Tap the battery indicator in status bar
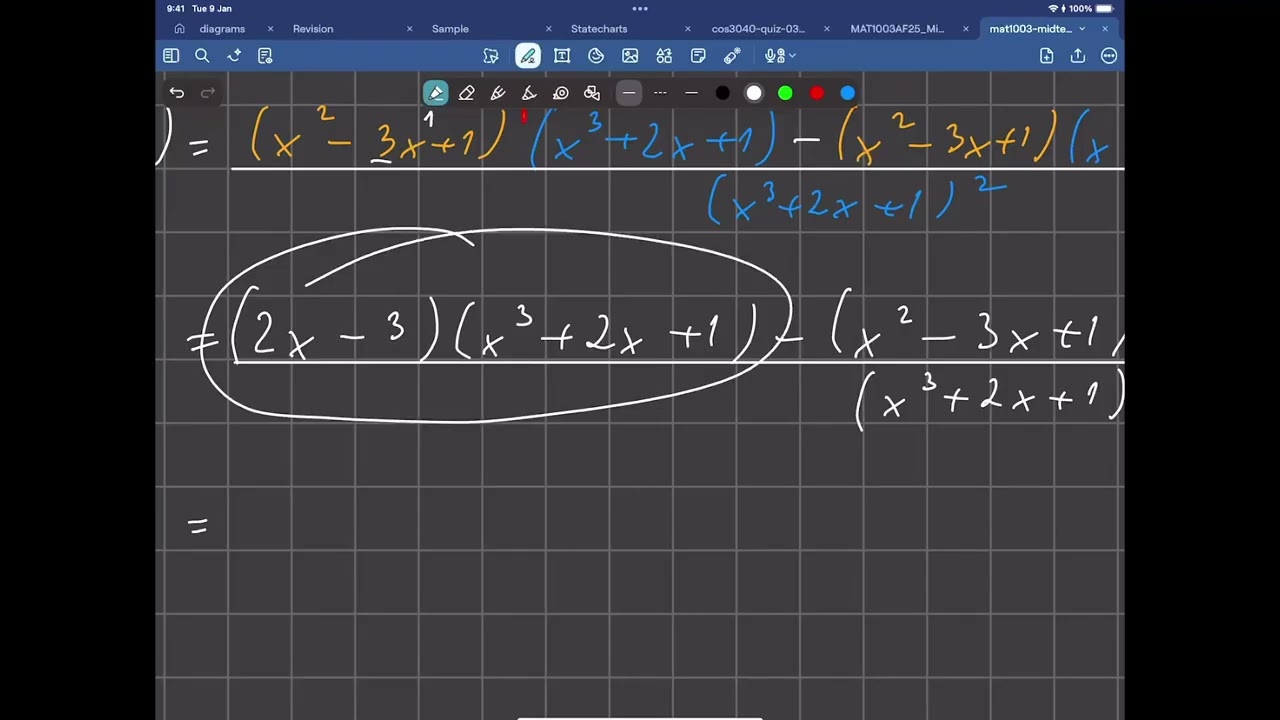Image resolution: width=1280 pixels, height=720 pixels. click(1104, 8)
